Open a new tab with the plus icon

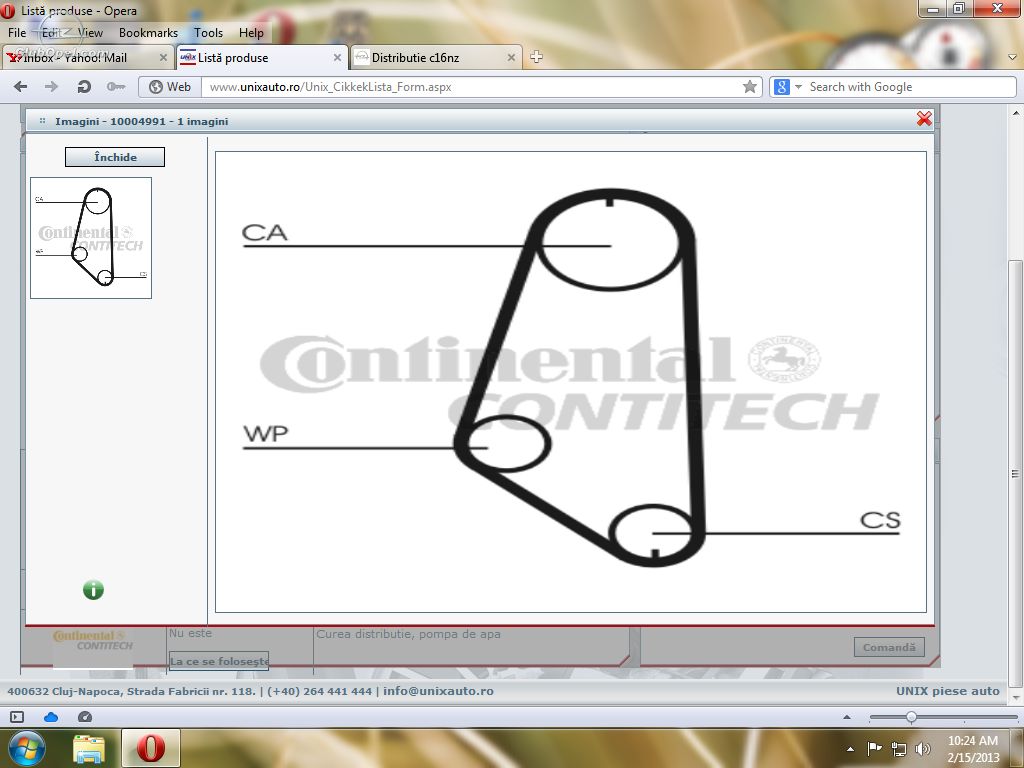(536, 57)
